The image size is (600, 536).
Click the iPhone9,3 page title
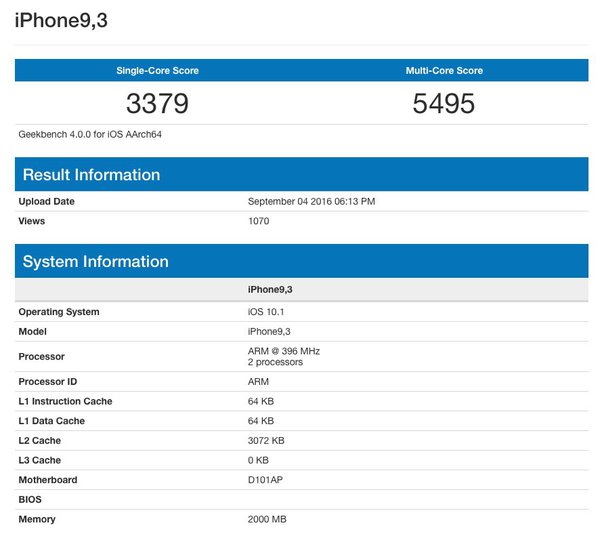(x=61, y=20)
